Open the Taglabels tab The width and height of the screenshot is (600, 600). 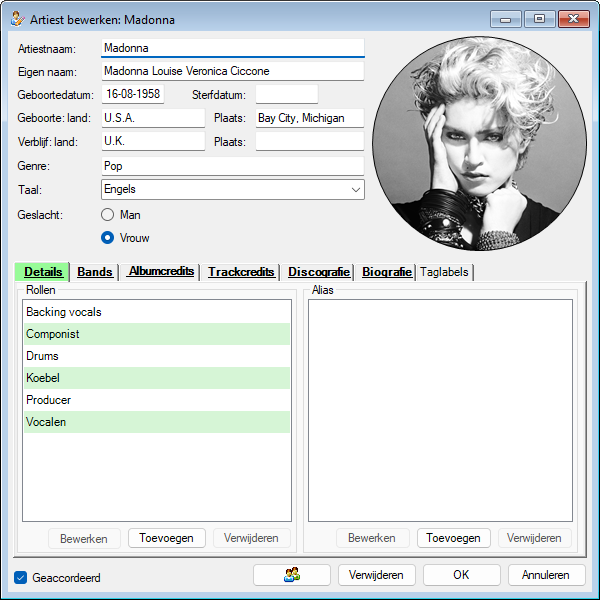pos(444,272)
